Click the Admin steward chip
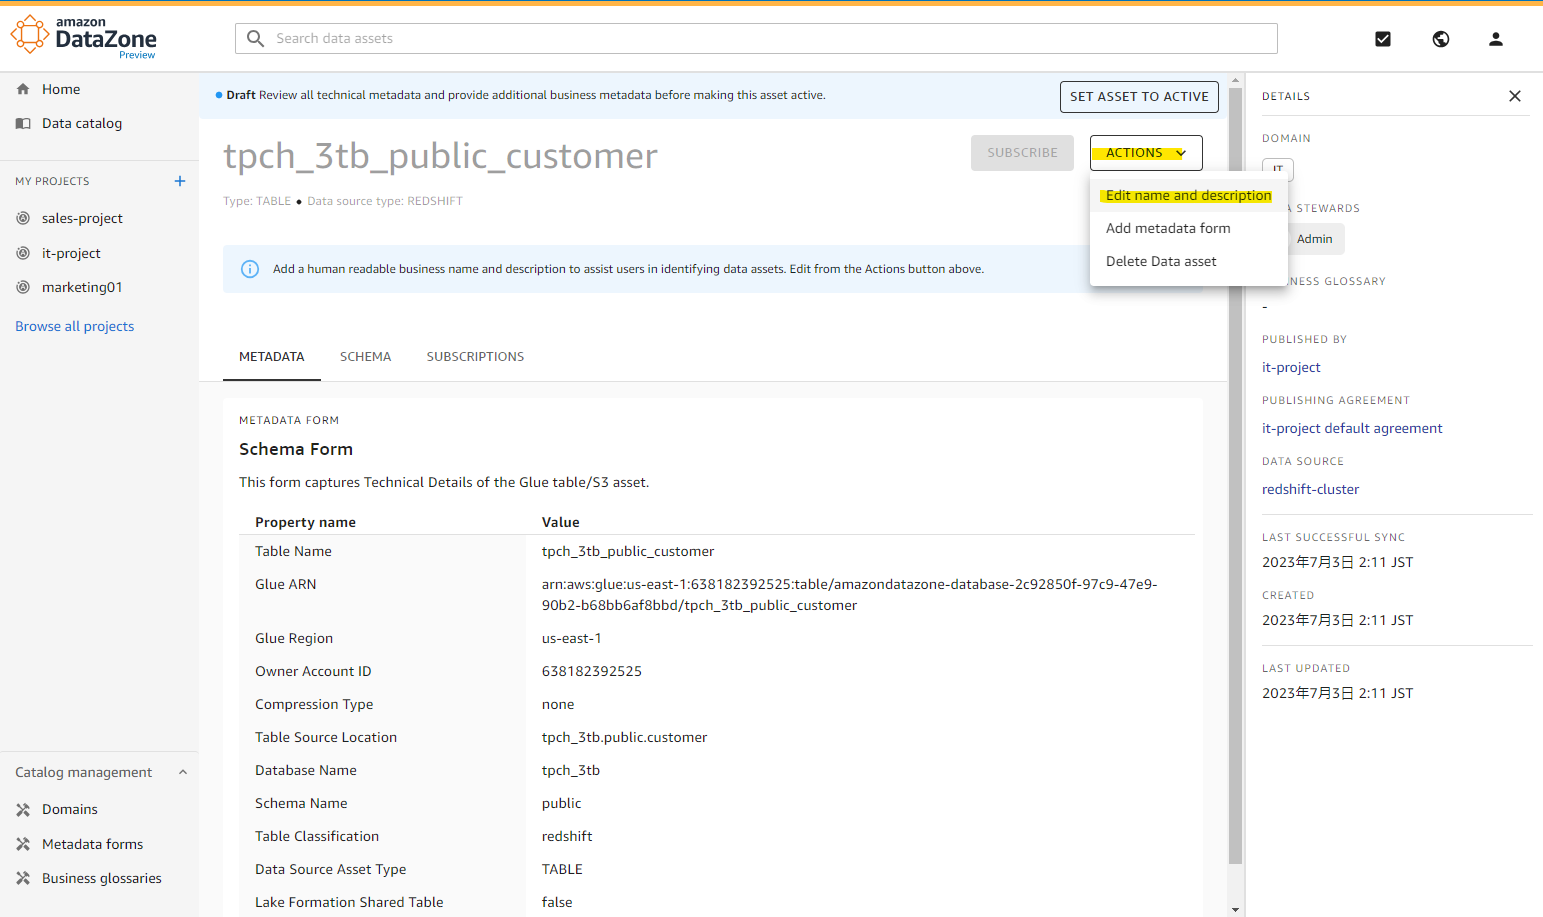Image resolution: width=1543 pixels, height=917 pixels. click(1315, 239)
